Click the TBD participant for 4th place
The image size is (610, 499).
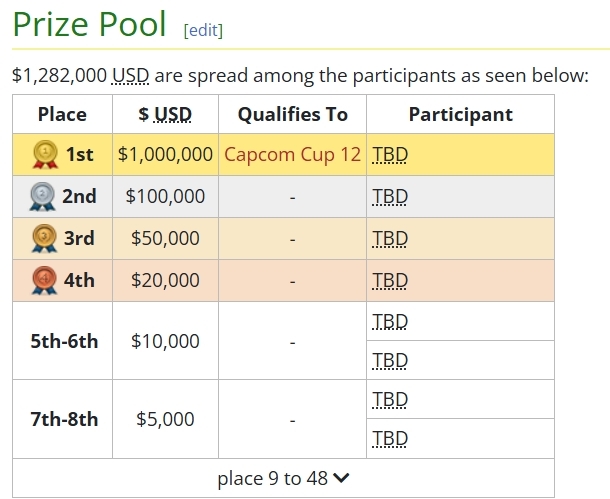coord(390,280)
